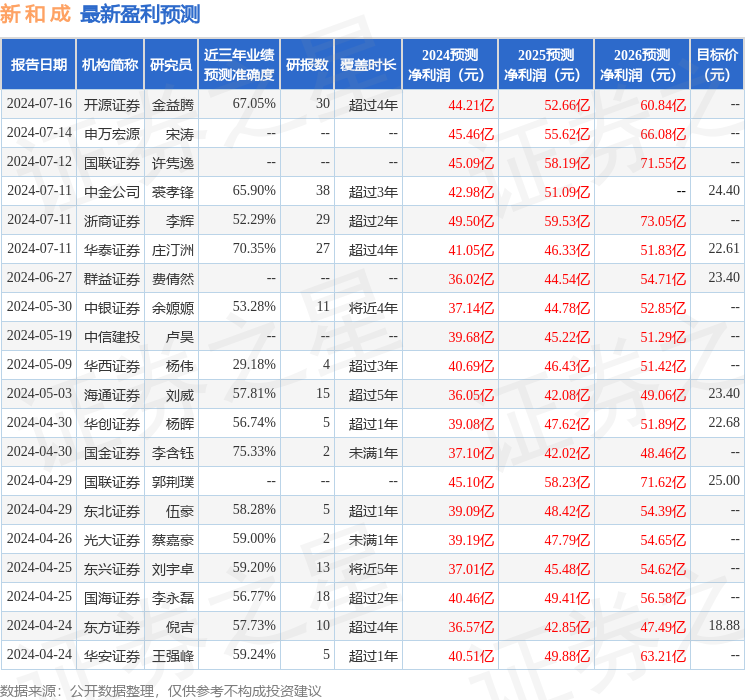Click the 研报数 column header
Image resolution: width=745 pixels, height=700 pixels.
(x=307, y=65)
